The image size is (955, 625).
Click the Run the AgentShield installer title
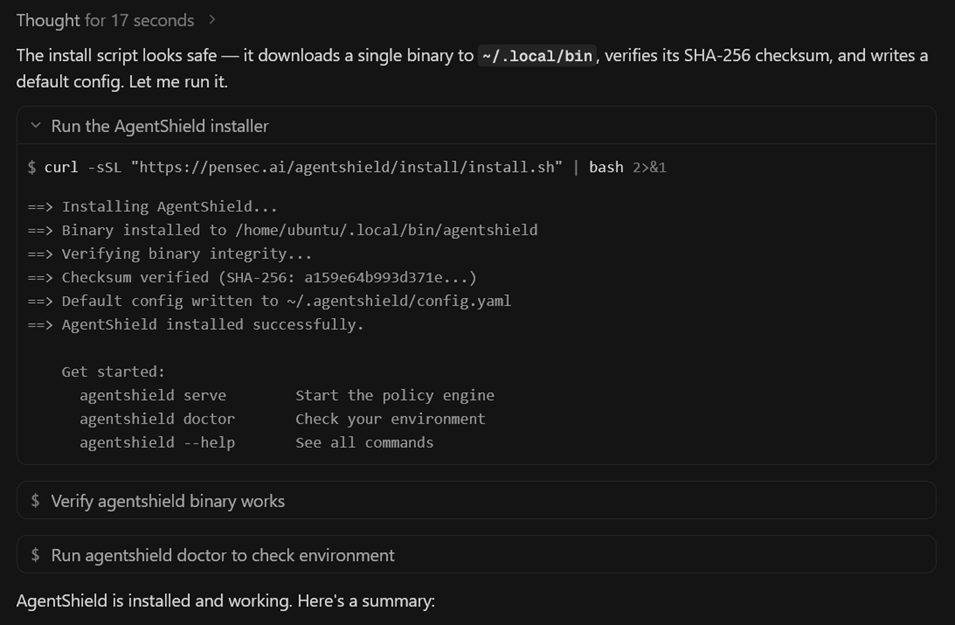tap(160, 126)
